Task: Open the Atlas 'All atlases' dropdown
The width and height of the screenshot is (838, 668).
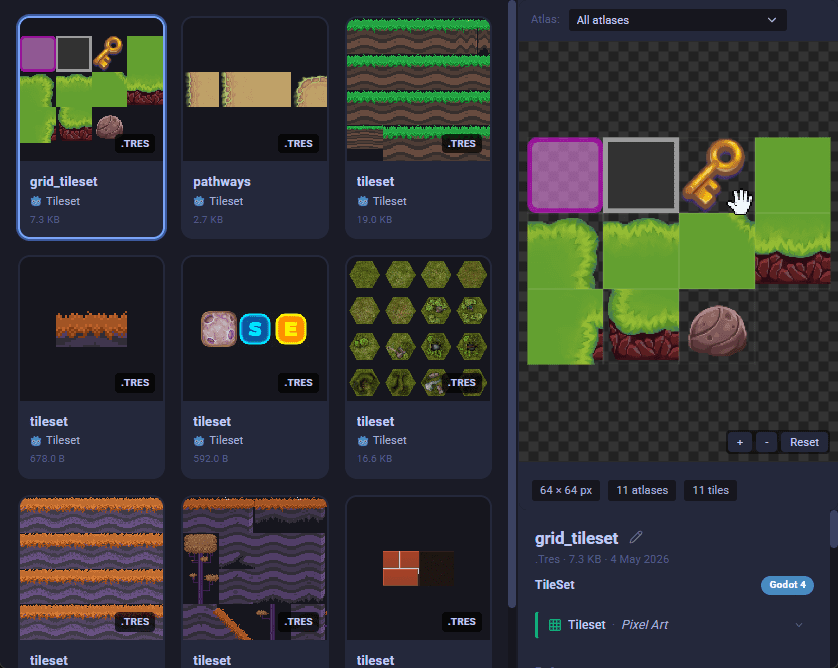Action: pos(677,20)
